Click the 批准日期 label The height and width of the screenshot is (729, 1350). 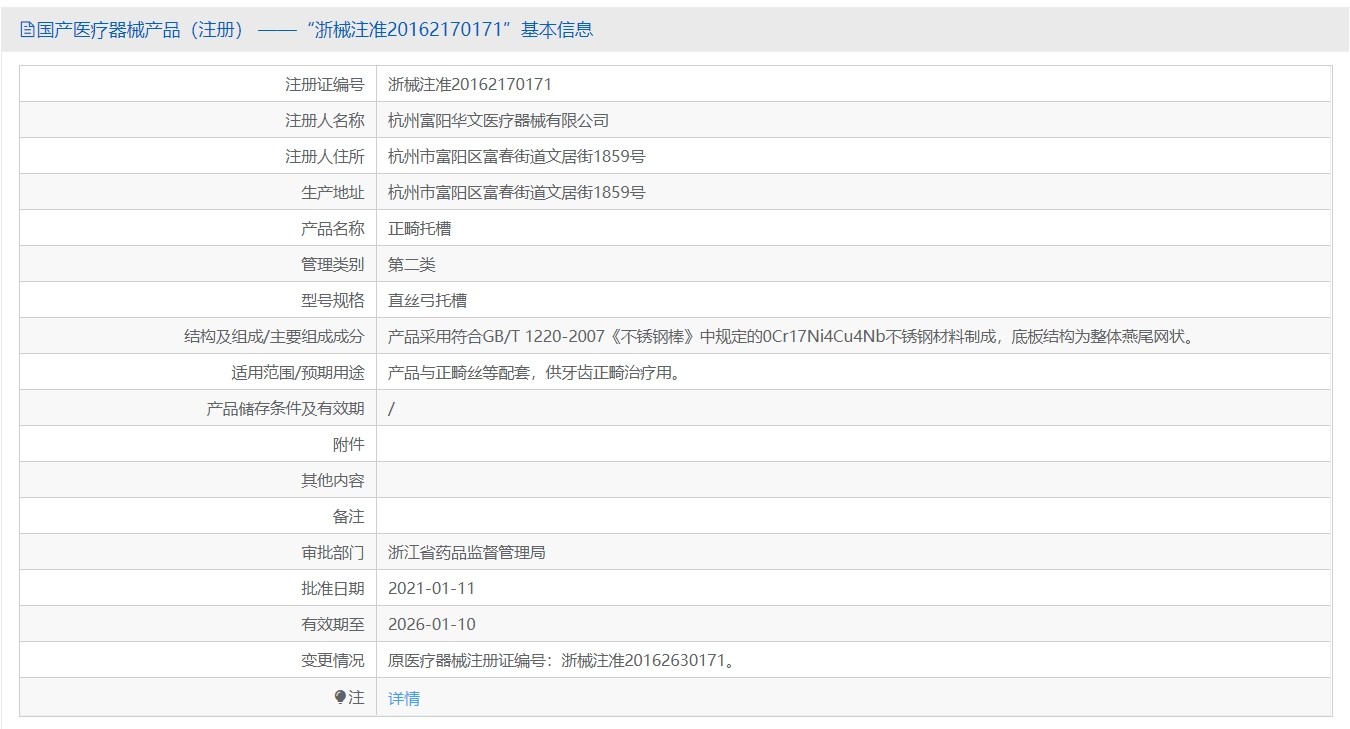coord(333,588)
